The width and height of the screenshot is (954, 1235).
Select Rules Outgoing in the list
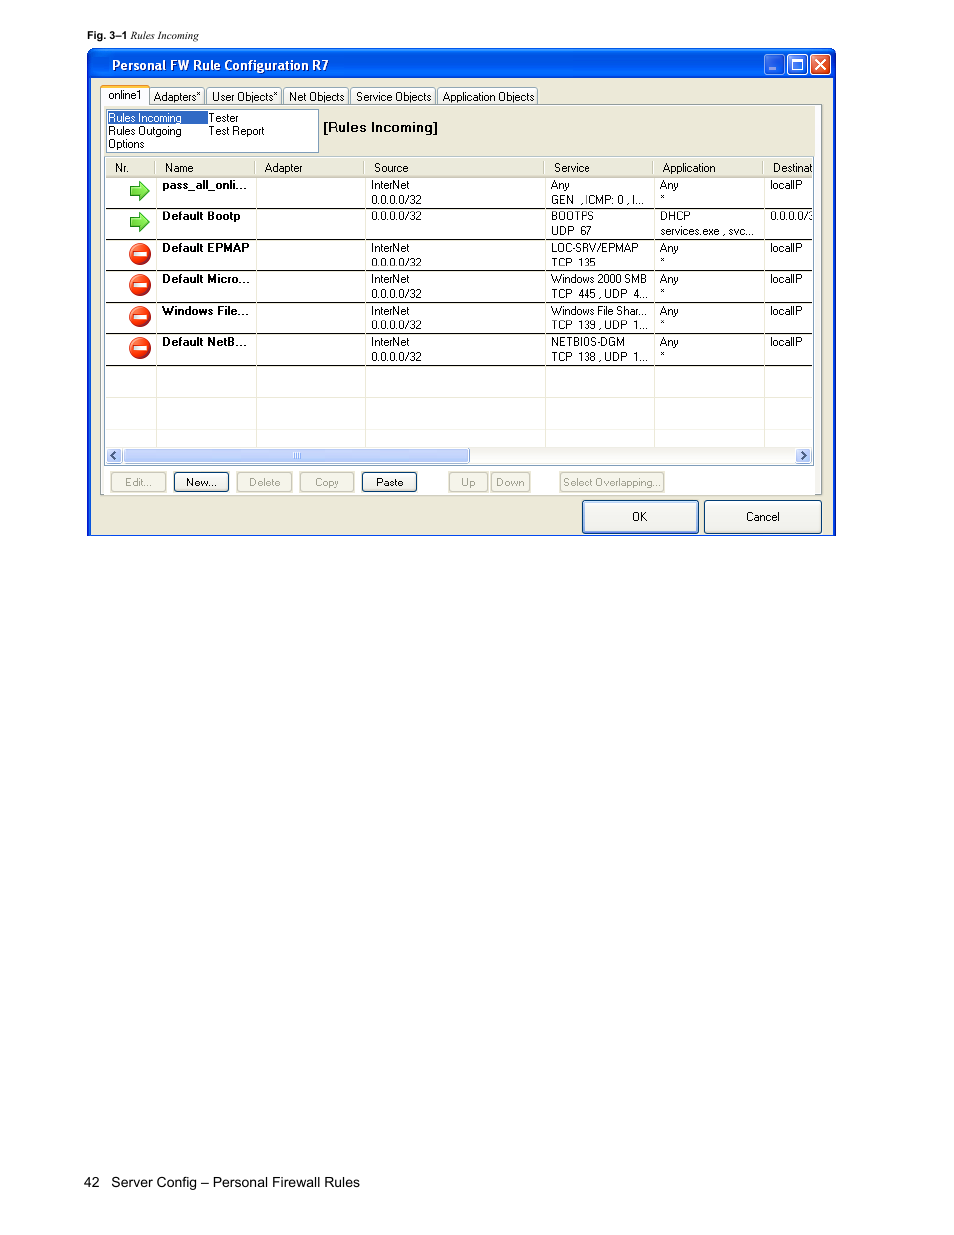pos(145,131)
